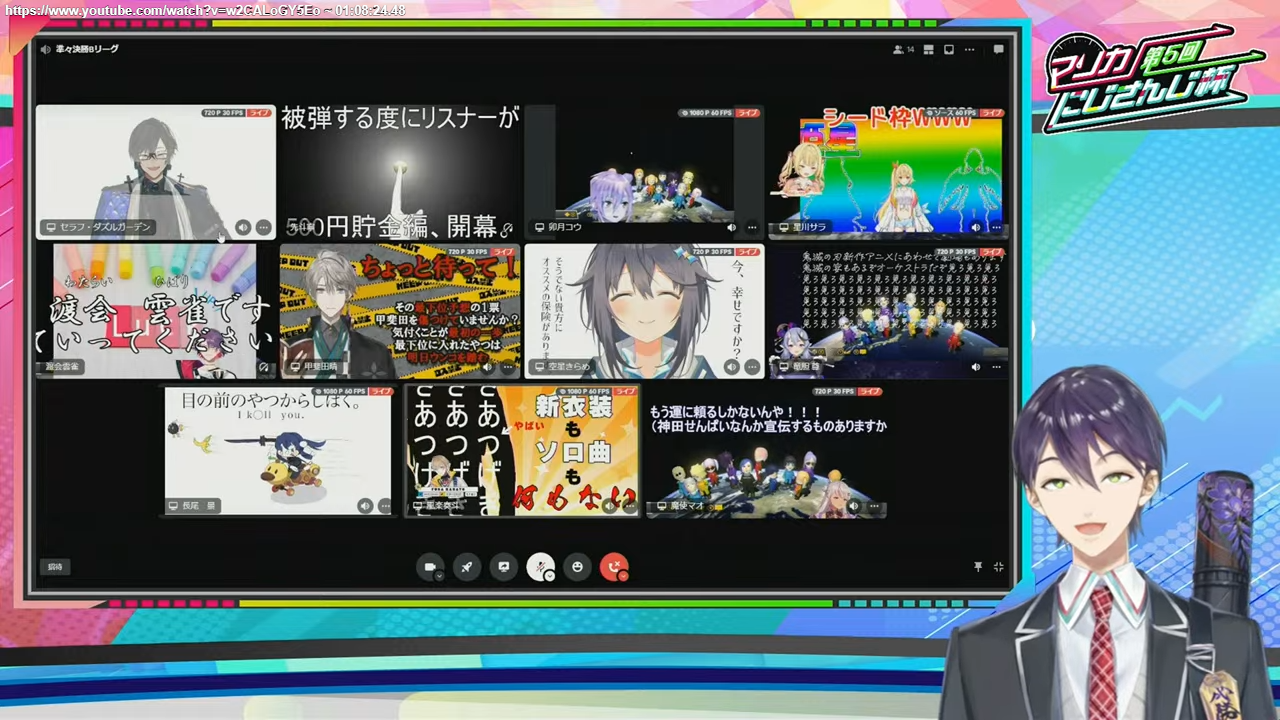The width and height of the screenshot is (1280, 720).
Task: Start screen sharing from the call bar
Action: 504,567
